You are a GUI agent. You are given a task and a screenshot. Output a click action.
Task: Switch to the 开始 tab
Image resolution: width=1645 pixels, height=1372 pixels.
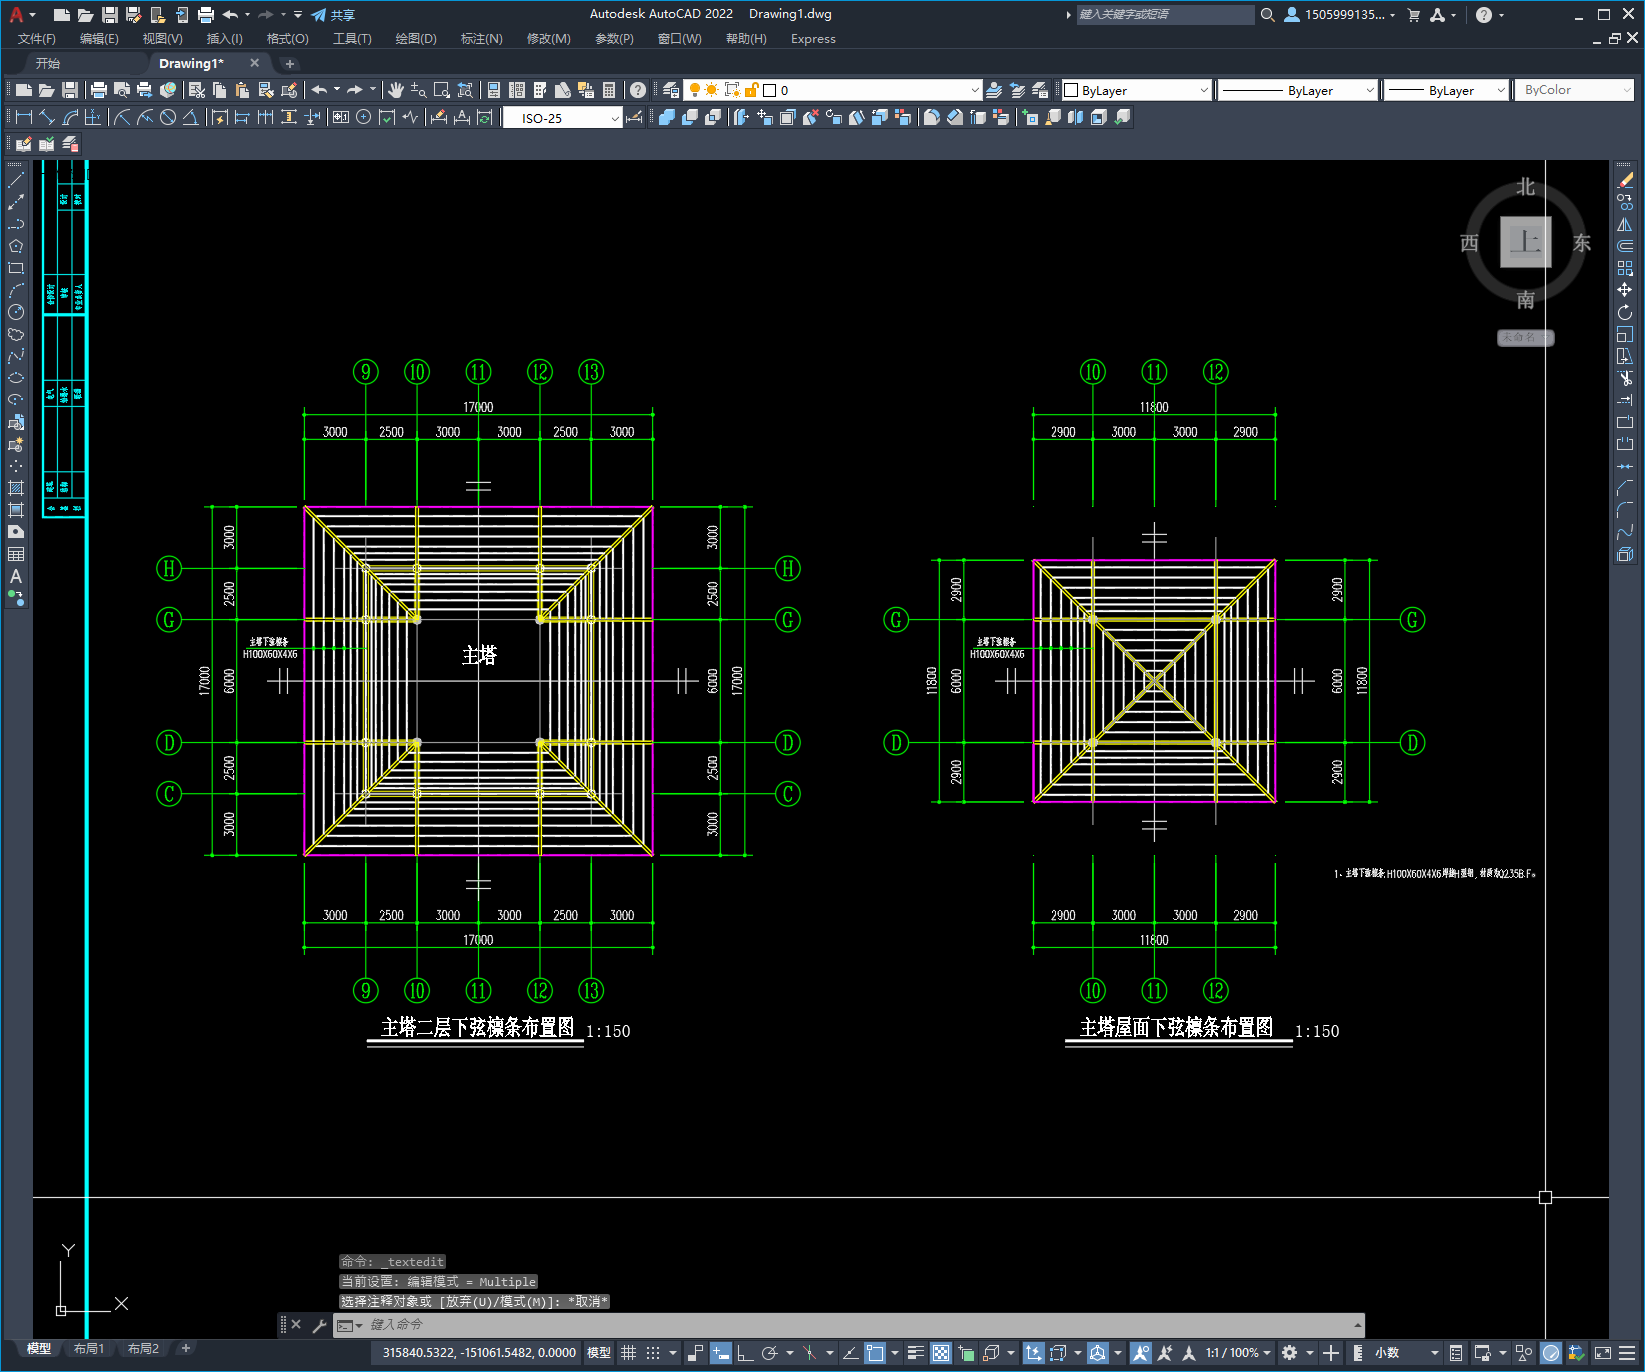click(x=48, y=63)
